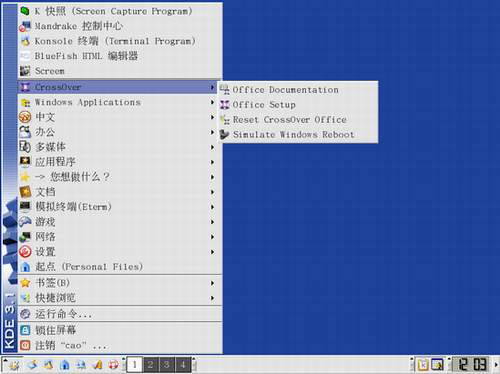
Task: Click the lifesaver help panel icon
Action: [114, 365]
